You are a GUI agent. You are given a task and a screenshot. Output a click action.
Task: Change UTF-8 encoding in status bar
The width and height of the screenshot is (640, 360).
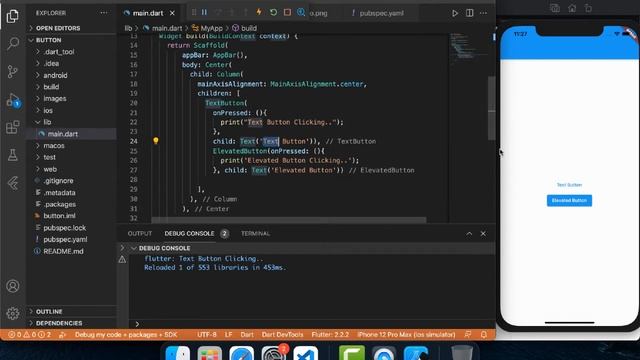point(207,335)
